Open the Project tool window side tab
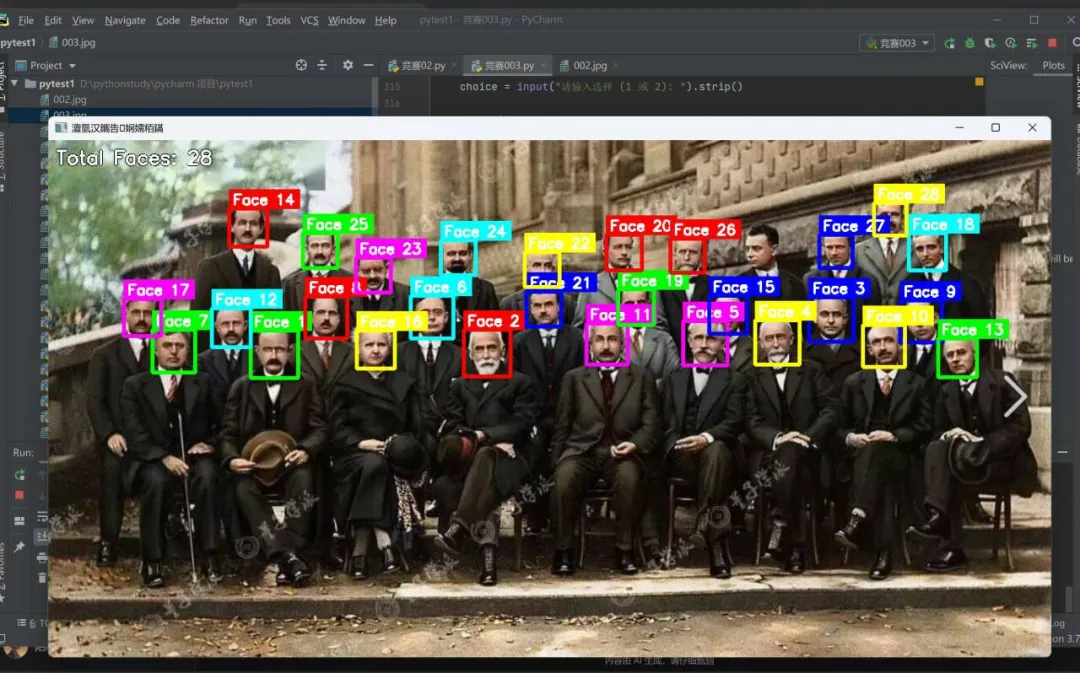This screenshot has width=1080, height=673. coord(3,87)
